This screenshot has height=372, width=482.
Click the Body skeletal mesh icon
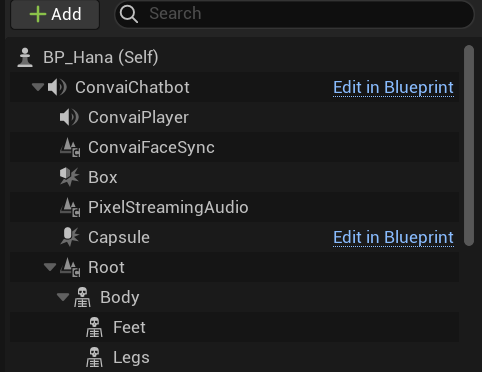coord(82,297)
